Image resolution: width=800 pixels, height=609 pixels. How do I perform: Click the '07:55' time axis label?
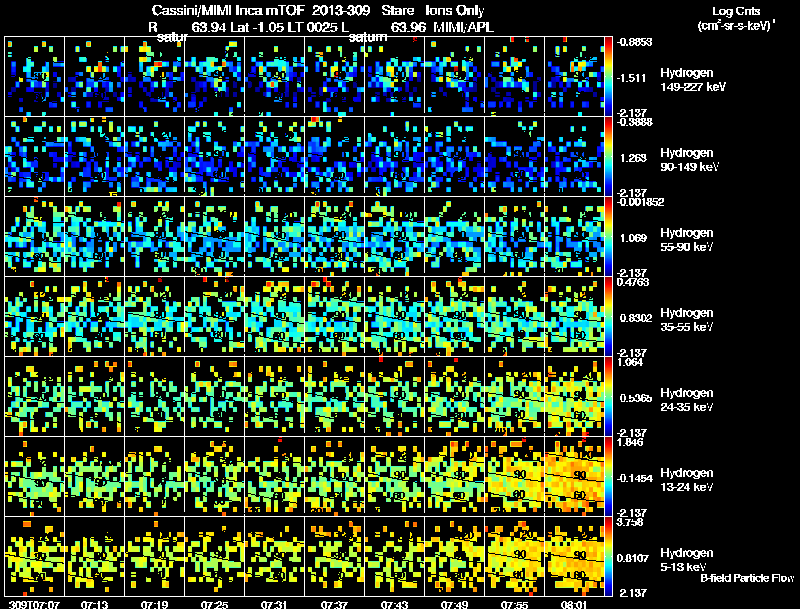[514, 604]
